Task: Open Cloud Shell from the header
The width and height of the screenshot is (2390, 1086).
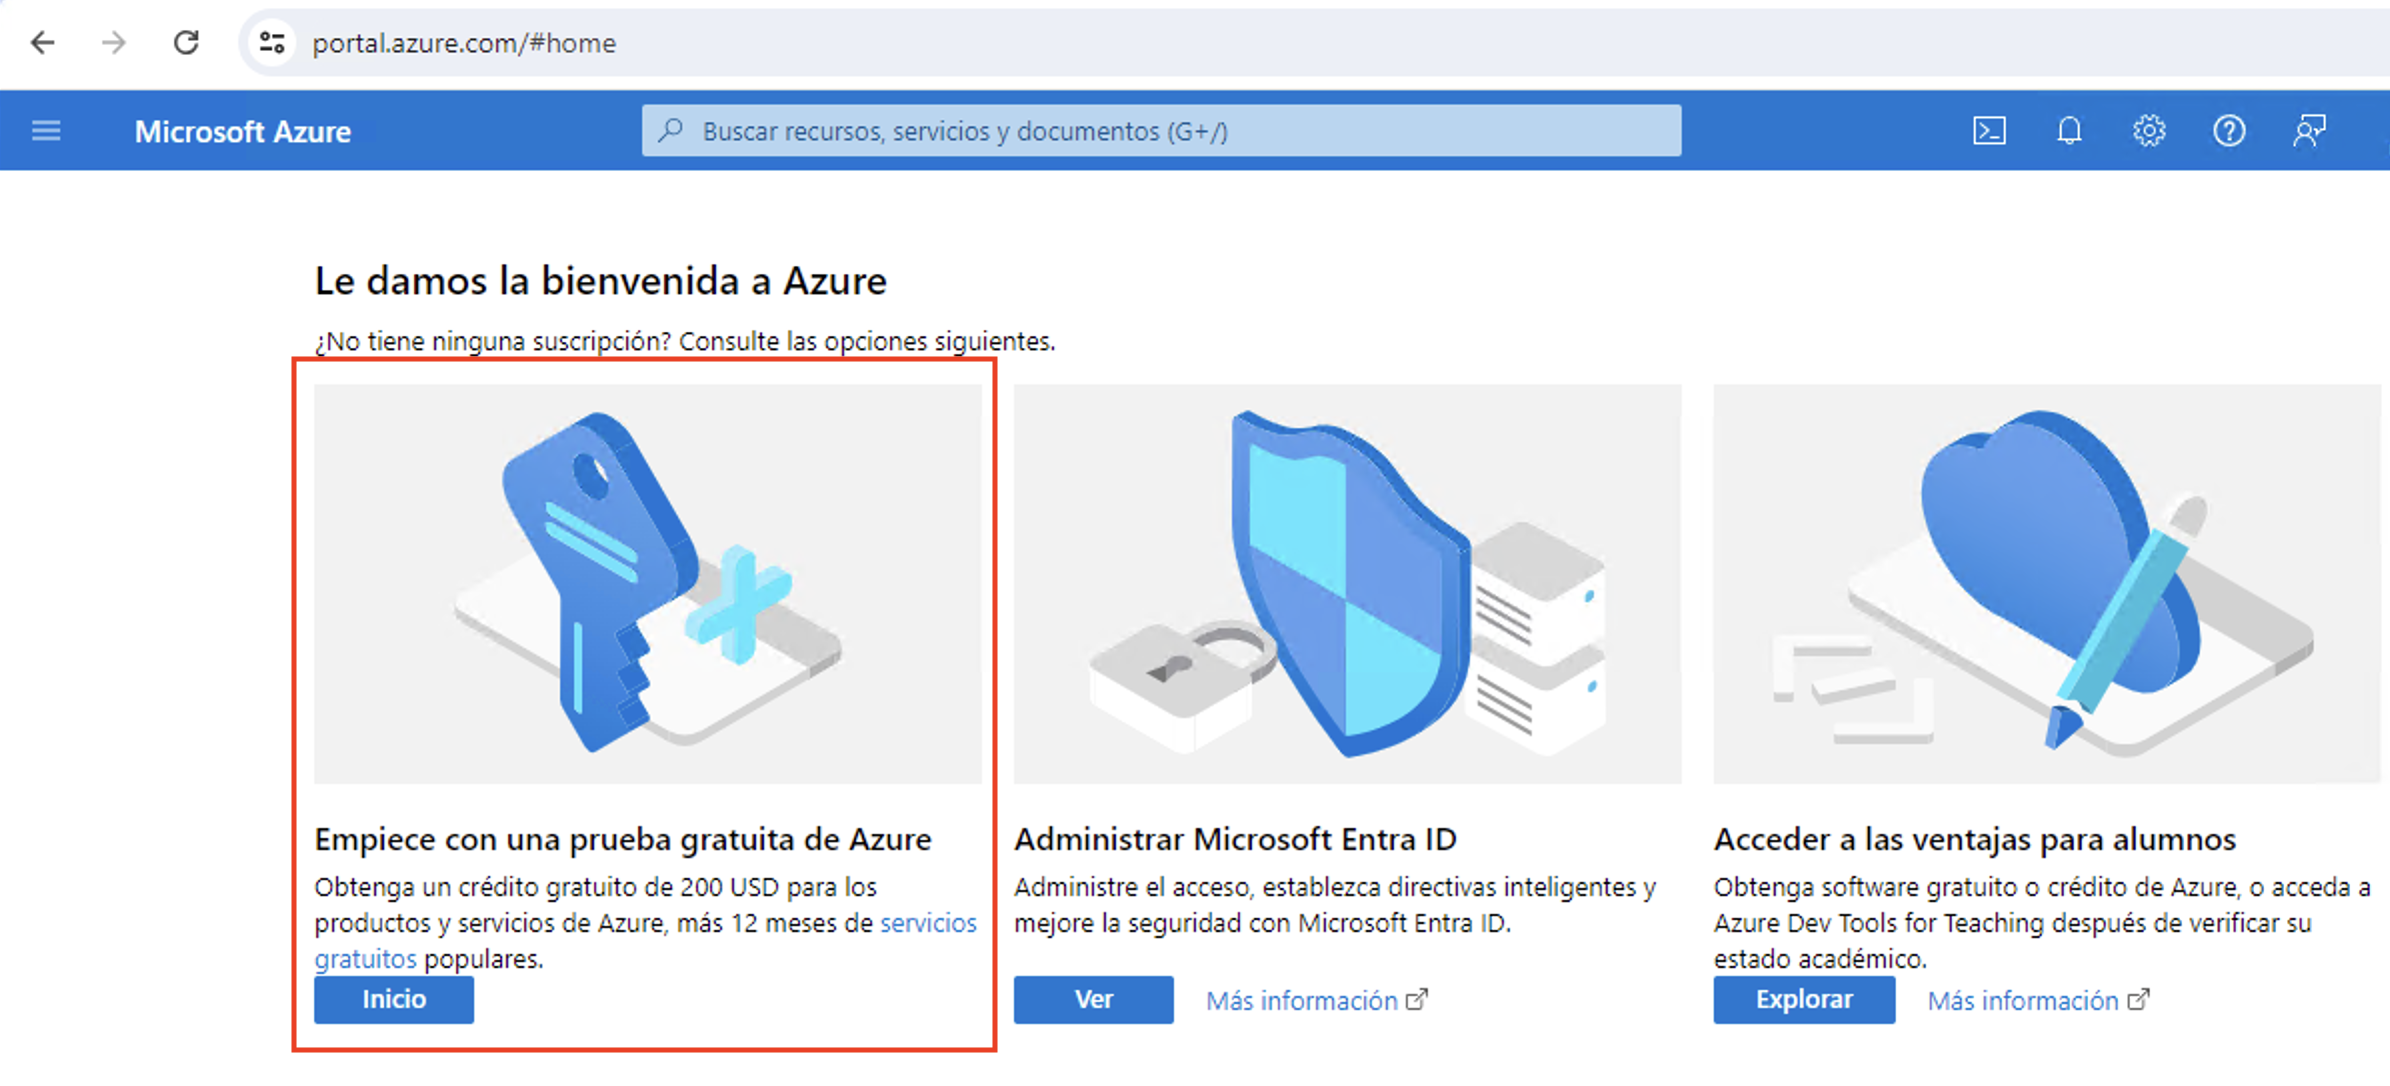Action: [x=1989, y=131]
